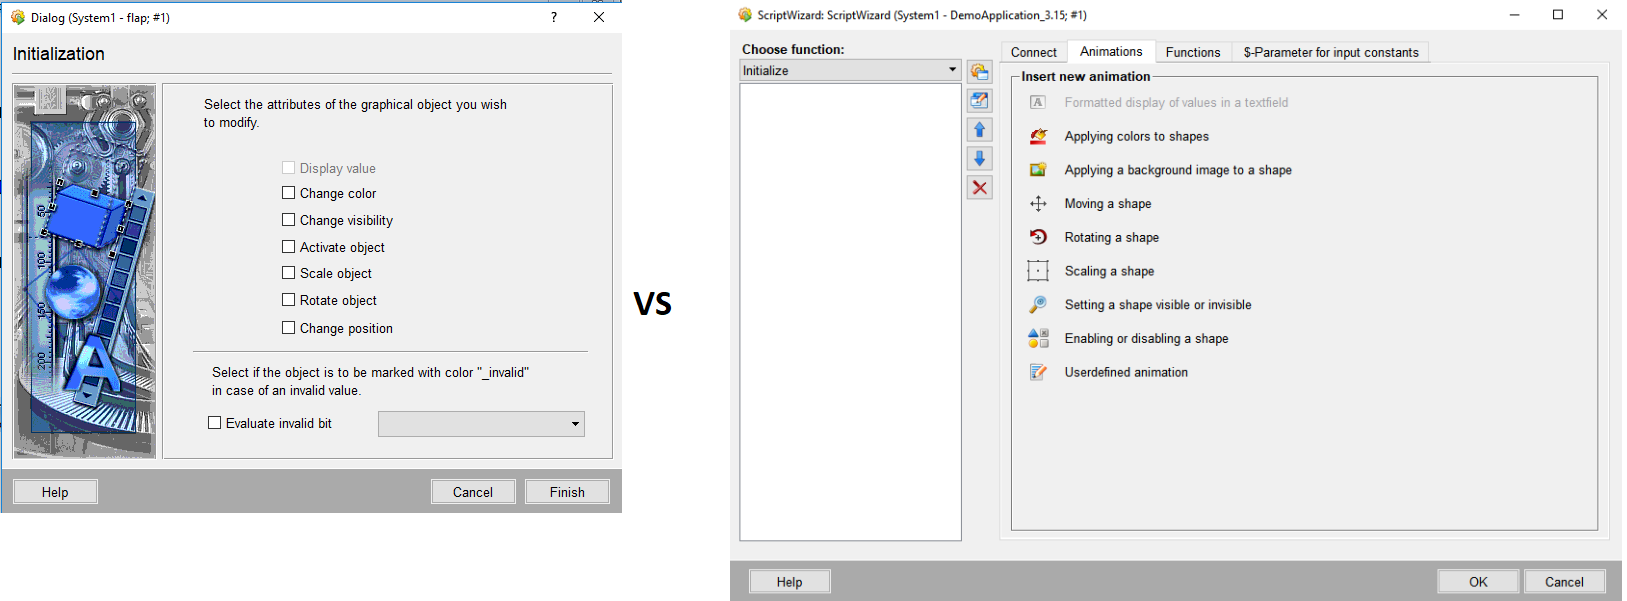Click the wizard artwork image in Dialog
1627x601 pixels.
84,270
